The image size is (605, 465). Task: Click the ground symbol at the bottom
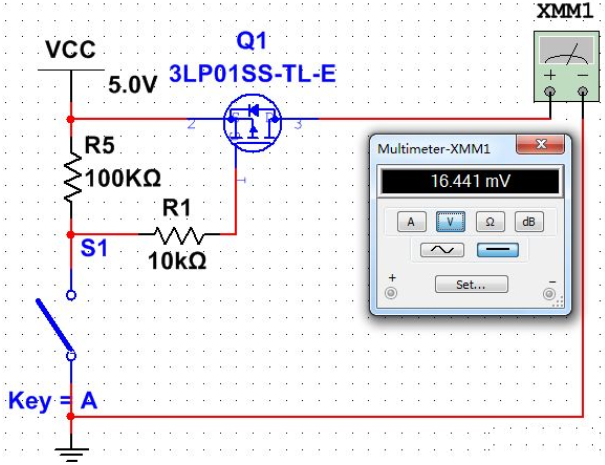70,450
